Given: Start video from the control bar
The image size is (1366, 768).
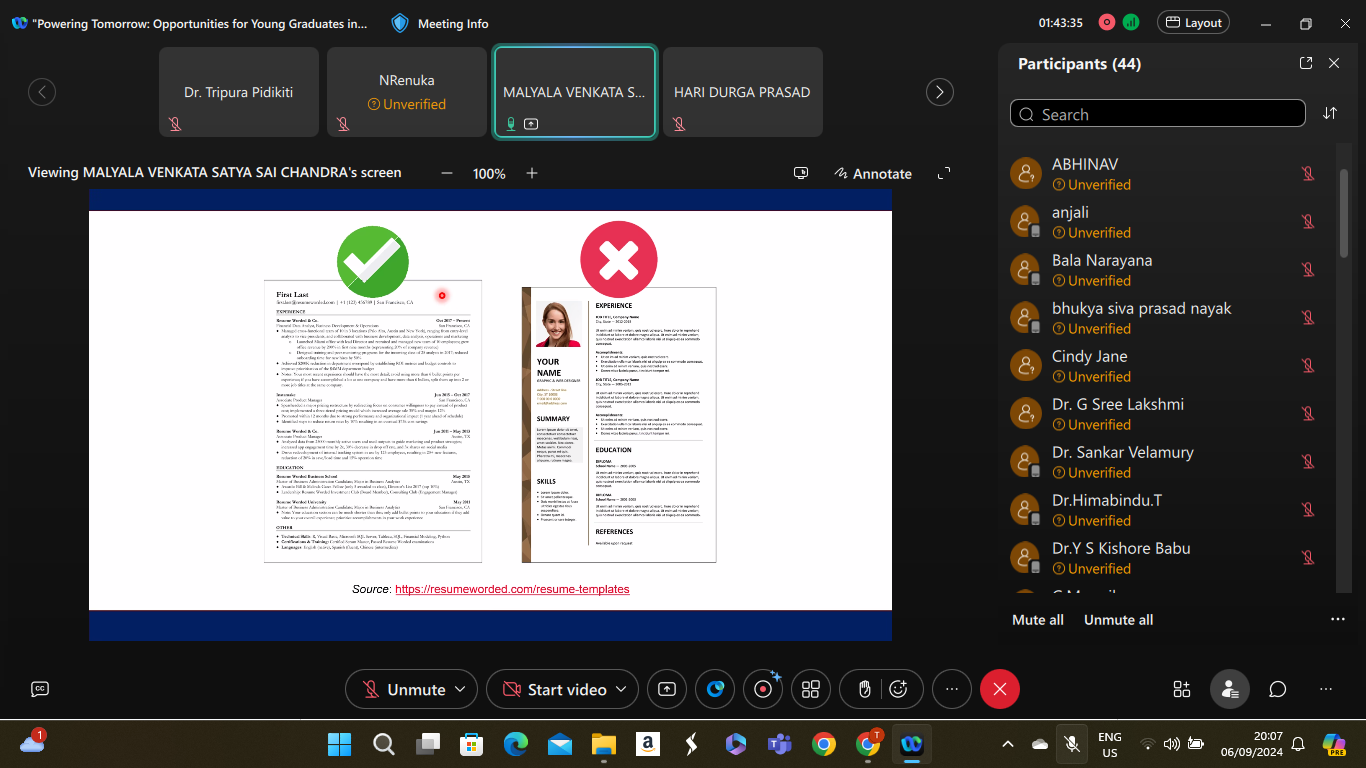Looking at the screenshot, I should pos(555,689).
